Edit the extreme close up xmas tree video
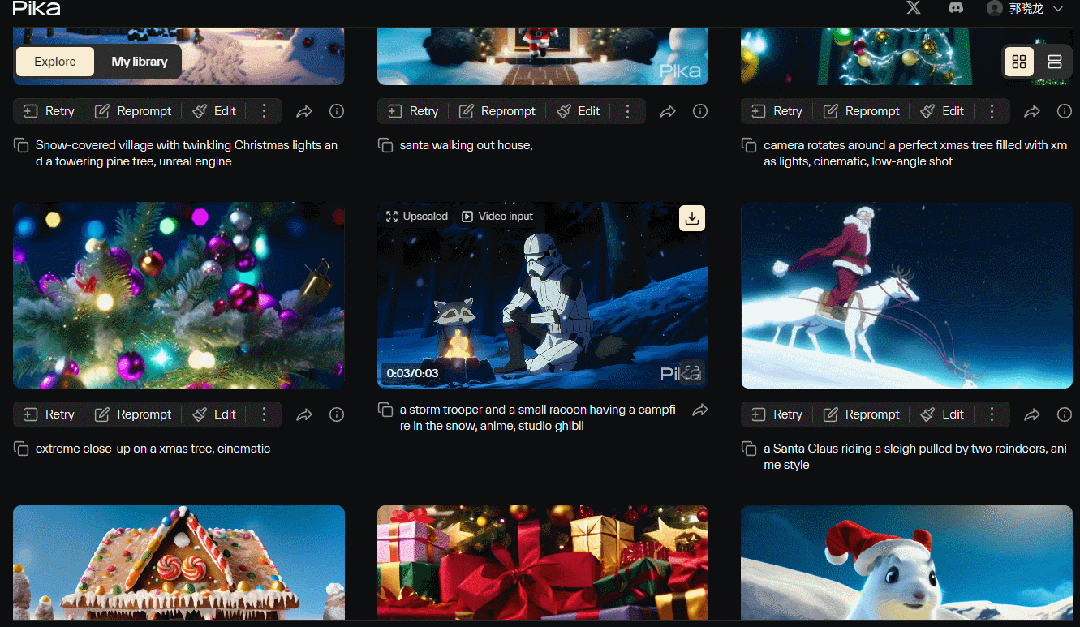Image resolution: width=1080 pixels, height=627 pixels. point(214,414)
